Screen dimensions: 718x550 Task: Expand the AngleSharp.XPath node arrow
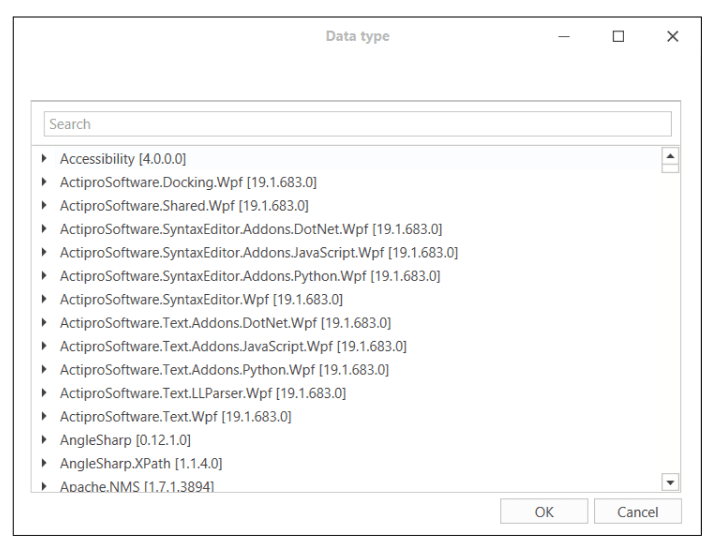(x=44, y=463)
